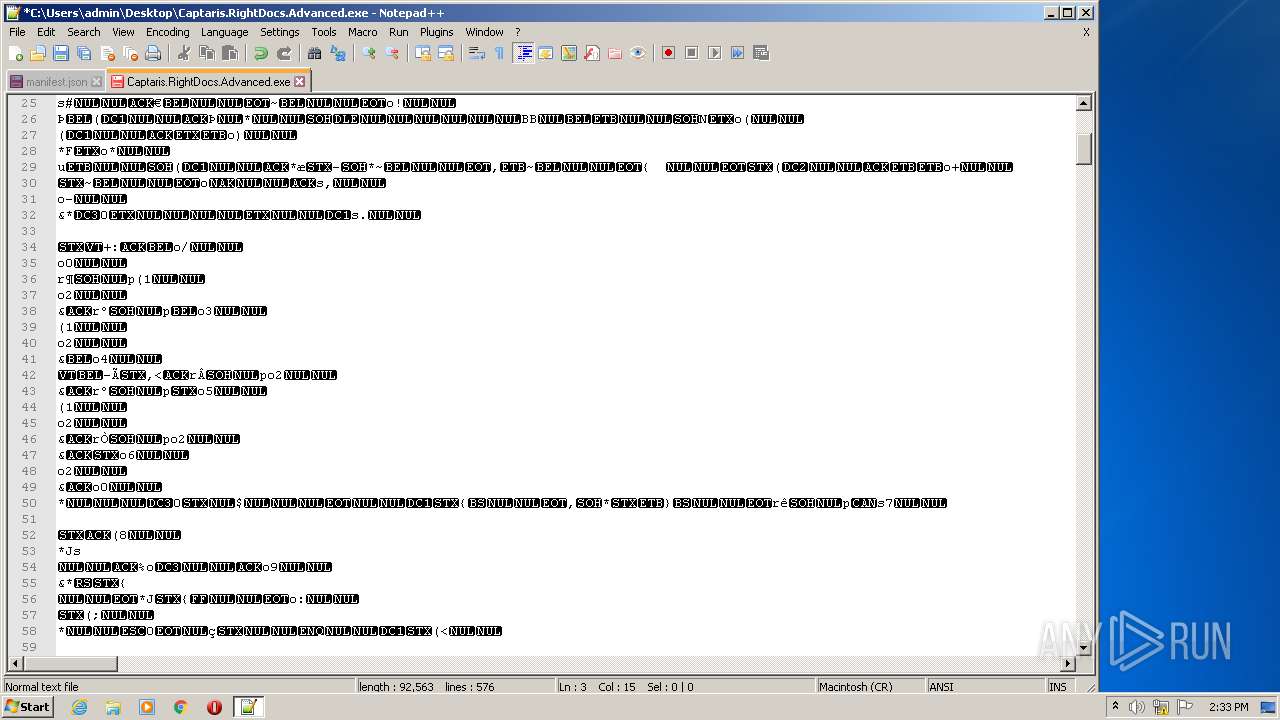Click the Replace toolbar icon
Viewport: 1280px width, 720px height.
[337, 53]
